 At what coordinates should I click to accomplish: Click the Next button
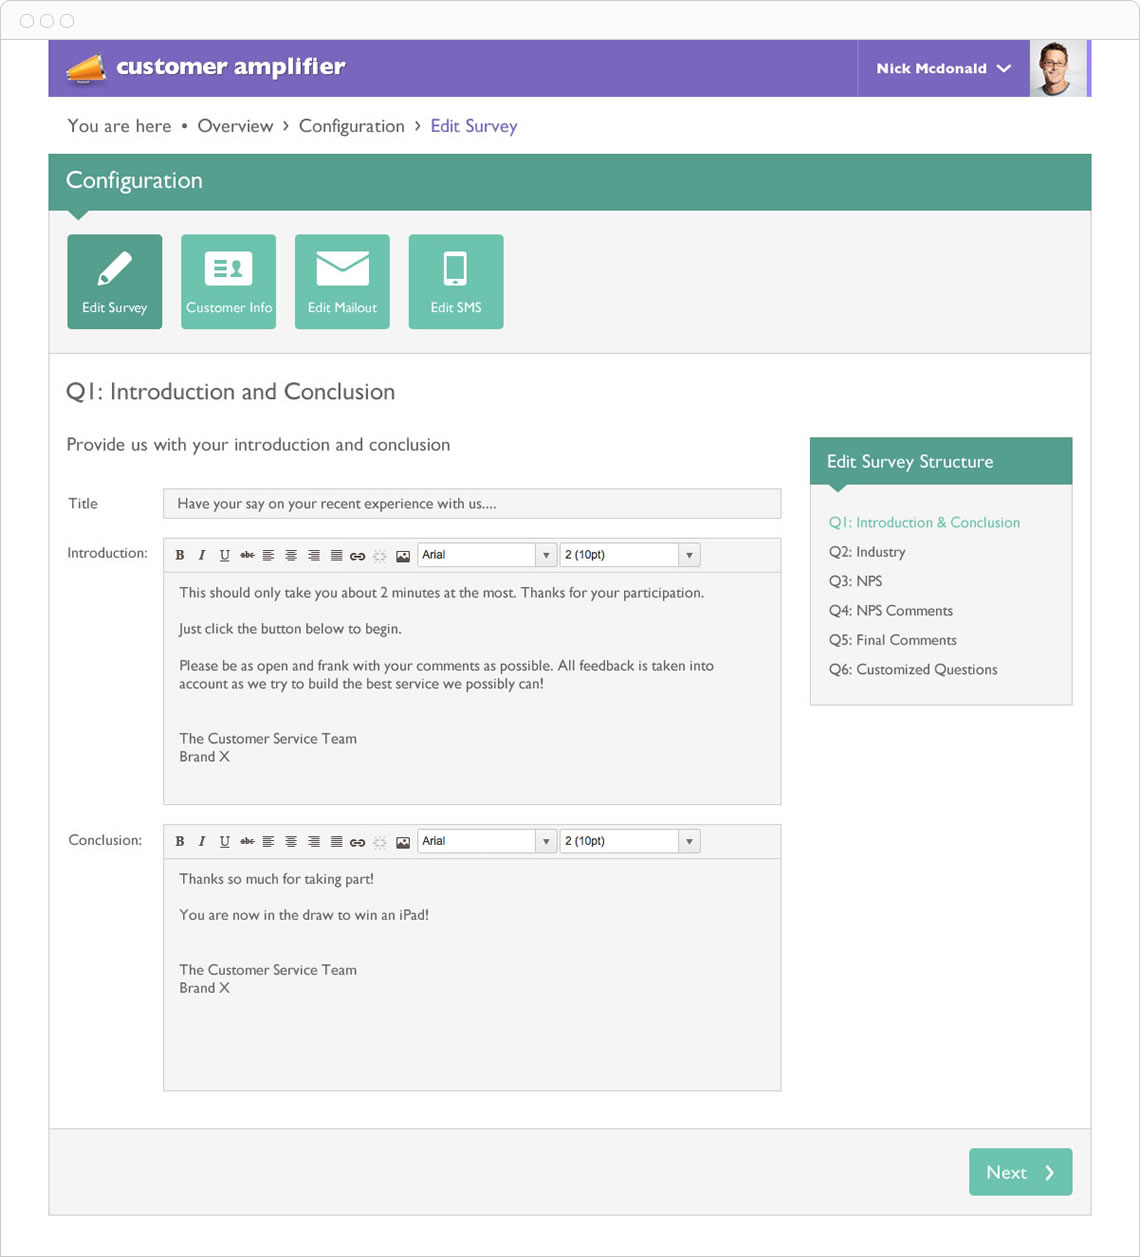point(1020,1172)
